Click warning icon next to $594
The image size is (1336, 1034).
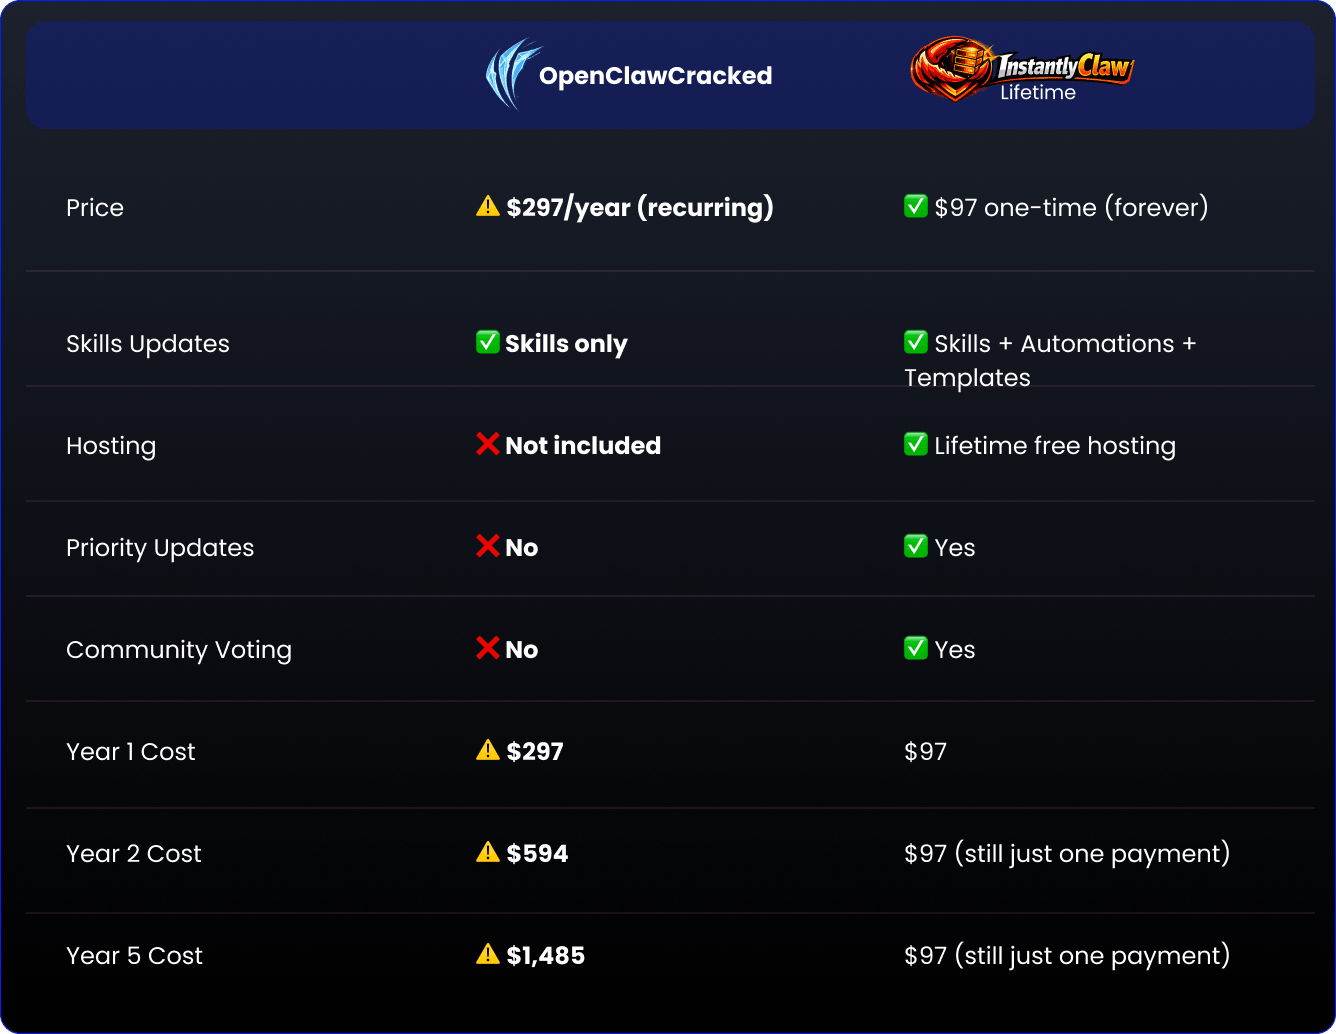tap(488, 853)
